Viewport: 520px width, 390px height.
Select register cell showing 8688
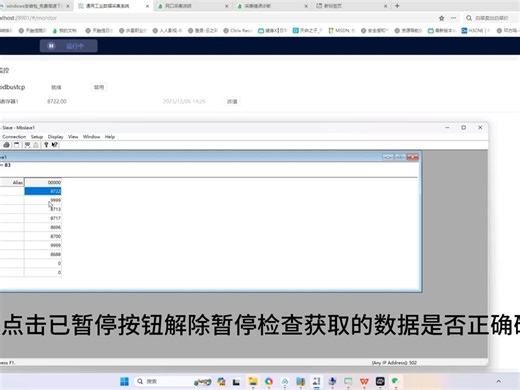pos(43,254)
